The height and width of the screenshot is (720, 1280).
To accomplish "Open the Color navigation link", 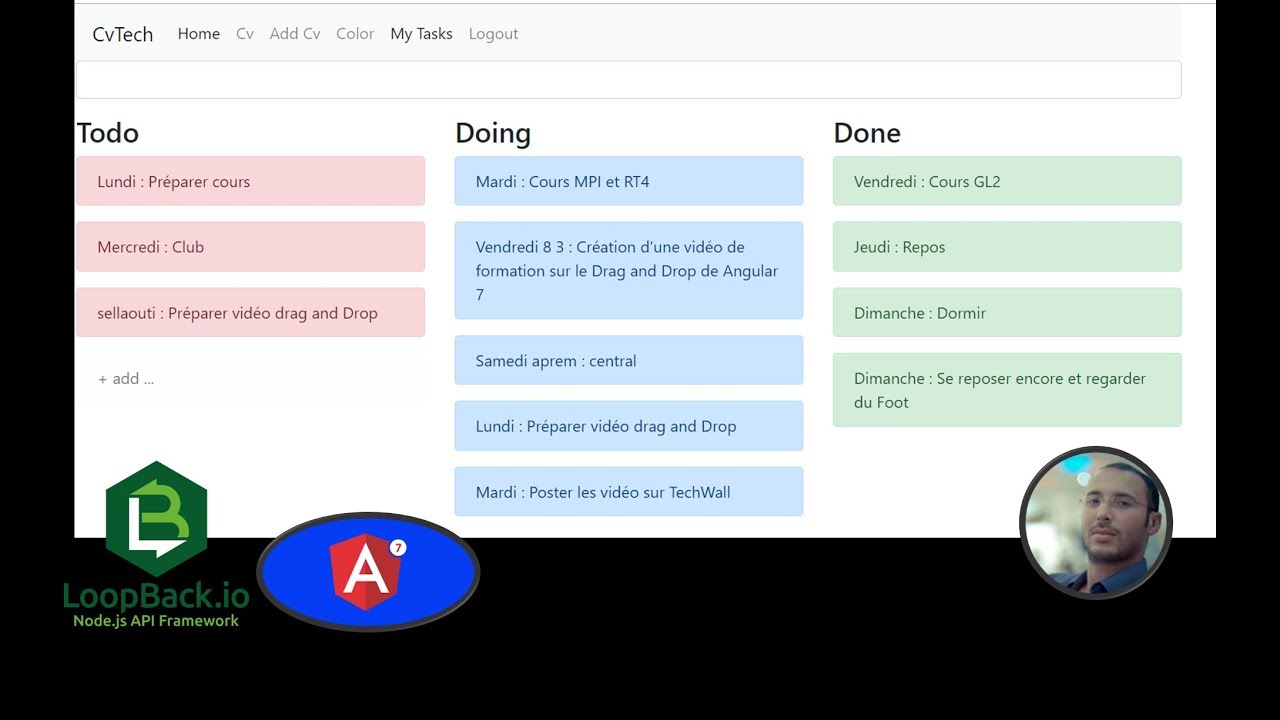I will pyautogui.click(x=355, y=34).
